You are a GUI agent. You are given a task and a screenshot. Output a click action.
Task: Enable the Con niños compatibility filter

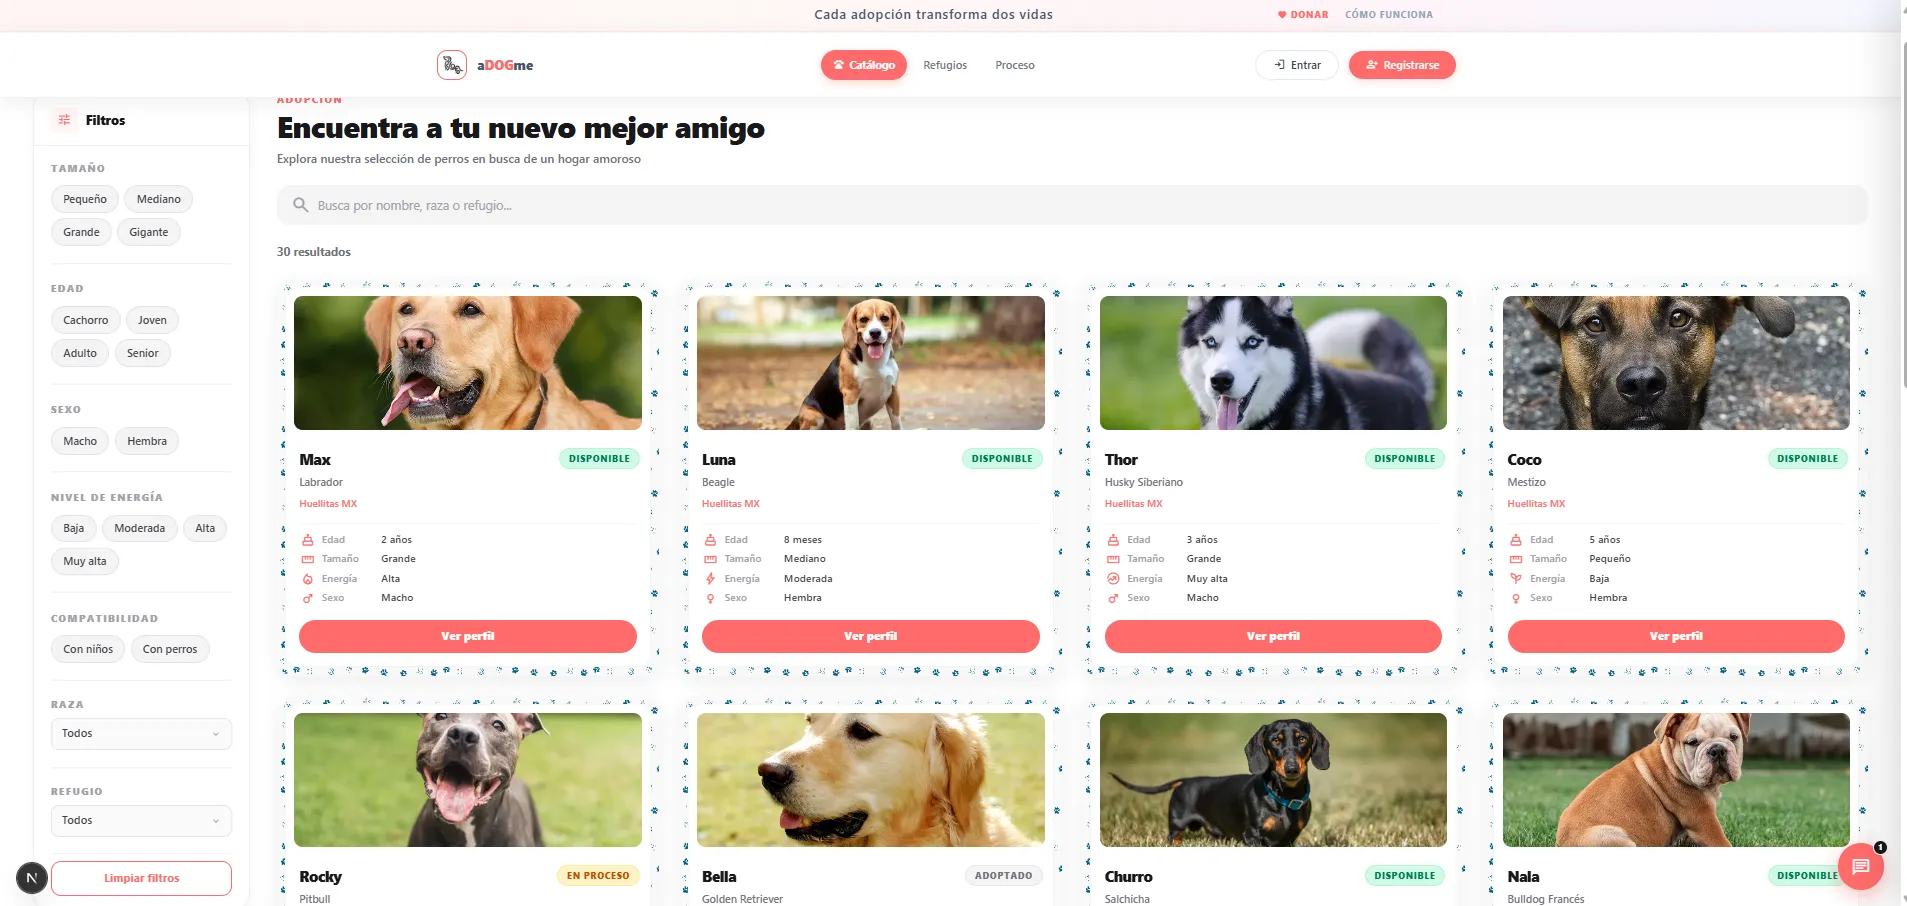point(88,649)
